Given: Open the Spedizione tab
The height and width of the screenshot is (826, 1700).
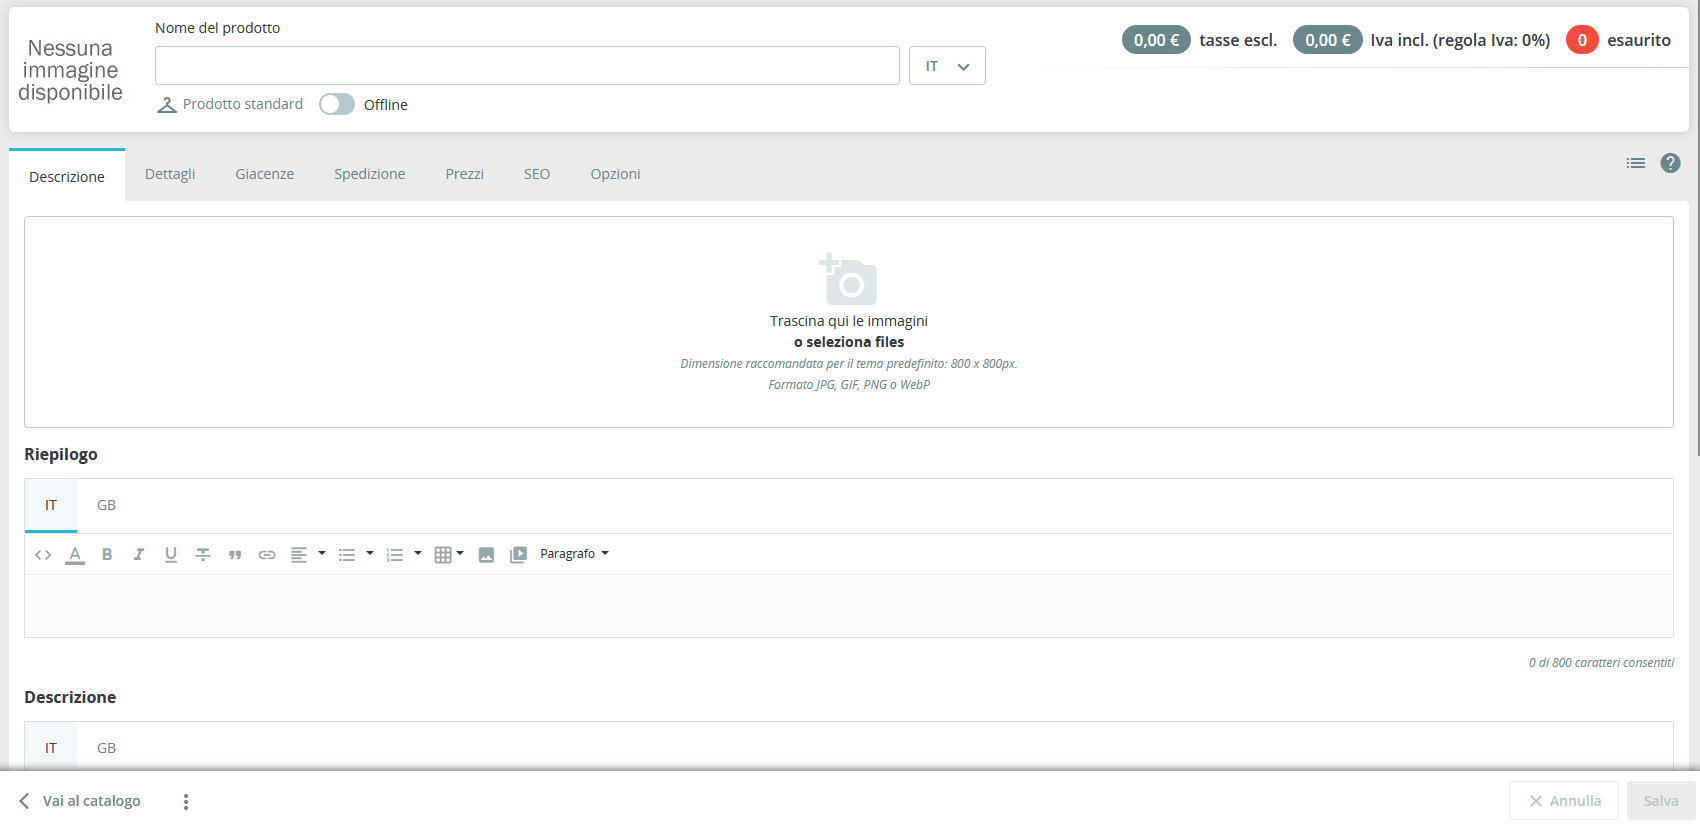Looking at the screenshot, I should point(370,174).
